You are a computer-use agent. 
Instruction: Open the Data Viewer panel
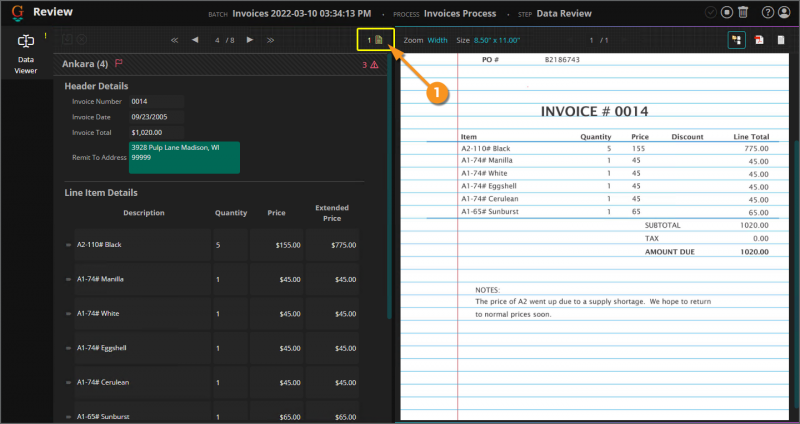(x=25, y=53)
